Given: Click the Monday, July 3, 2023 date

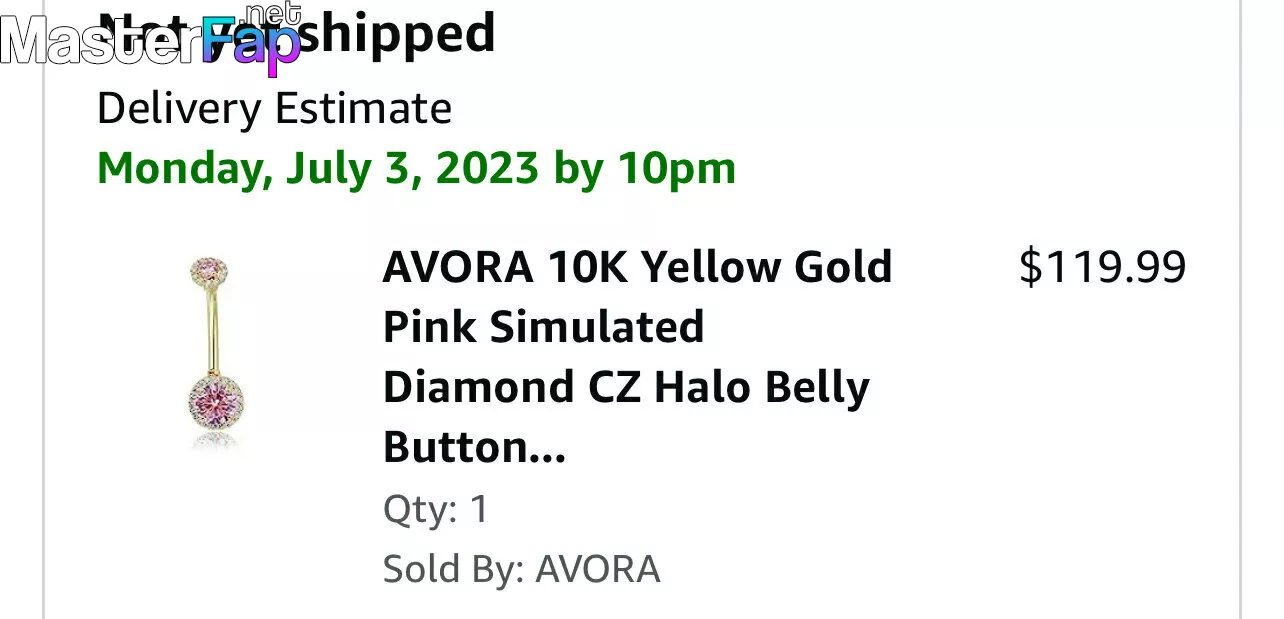Looking at the screenshot, I should click(317, 168).
